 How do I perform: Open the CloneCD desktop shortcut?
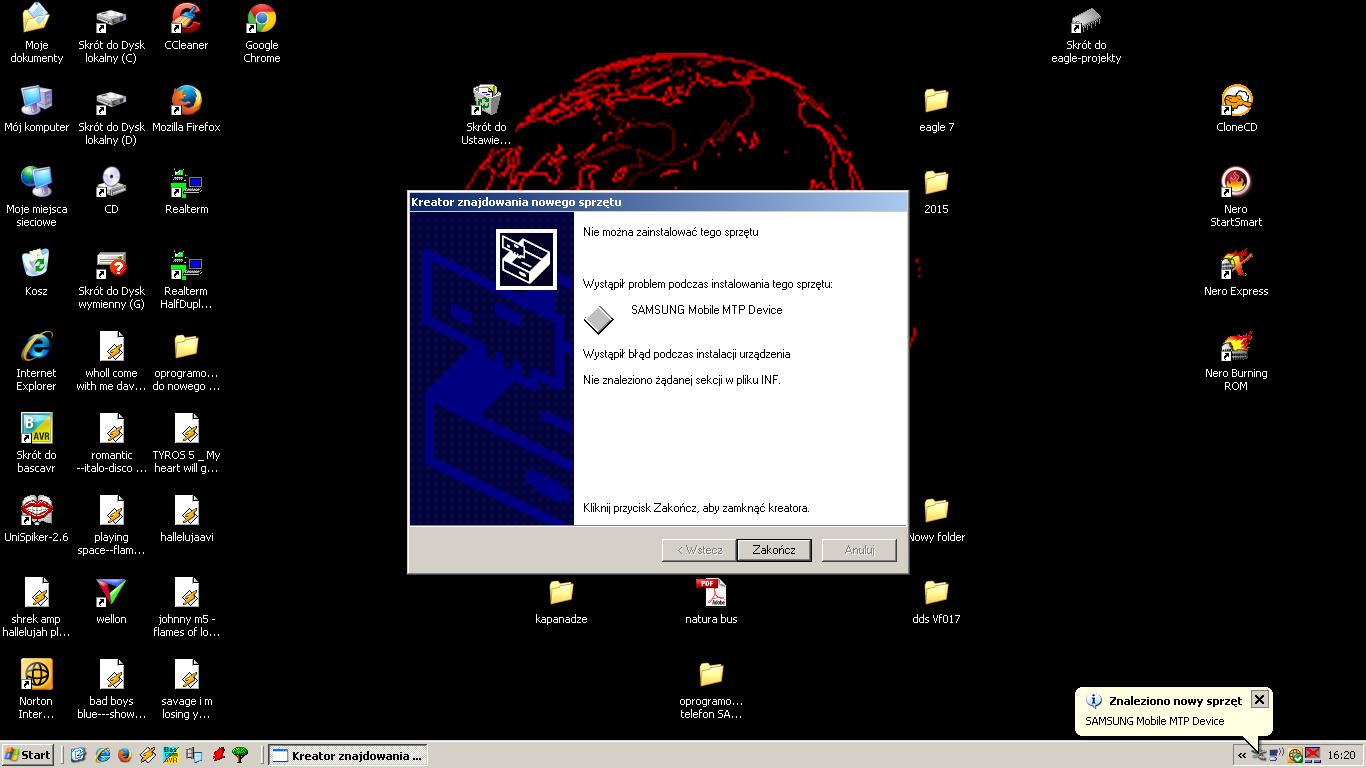pyautogui.click(x=1237, y=109)
